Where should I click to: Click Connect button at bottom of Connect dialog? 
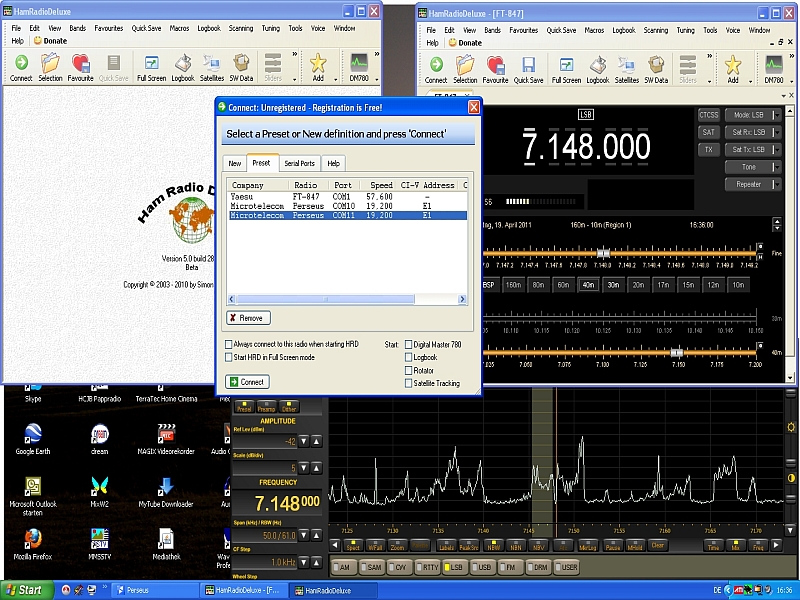(x=247, y=382)
